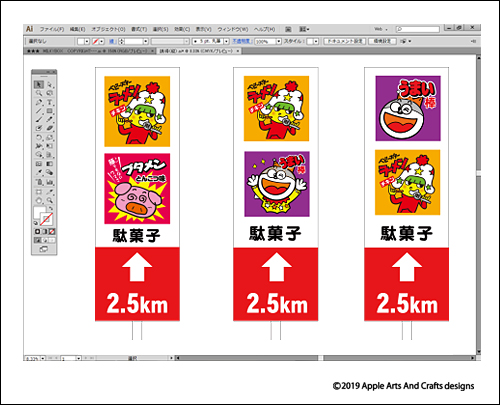Swap fill and stroke colors
500x405 pixels.
tap(51, 209)
